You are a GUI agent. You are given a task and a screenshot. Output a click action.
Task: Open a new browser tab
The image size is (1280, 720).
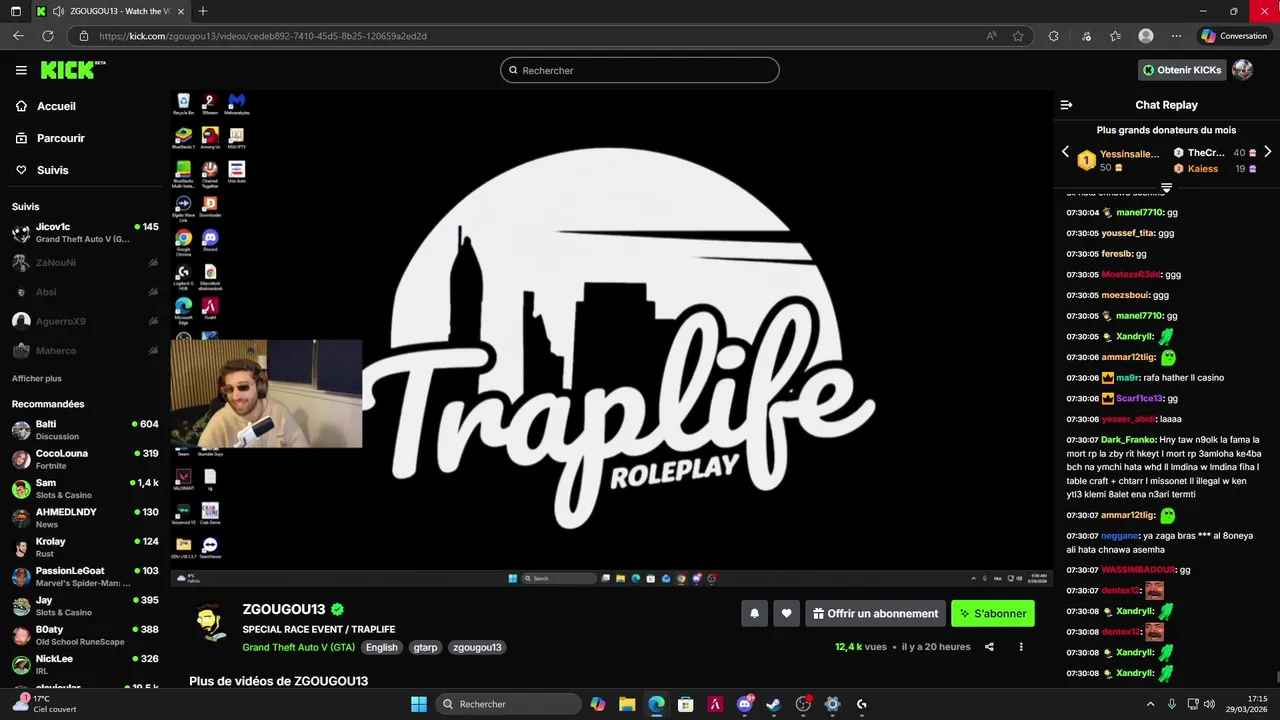coord(203,11)
